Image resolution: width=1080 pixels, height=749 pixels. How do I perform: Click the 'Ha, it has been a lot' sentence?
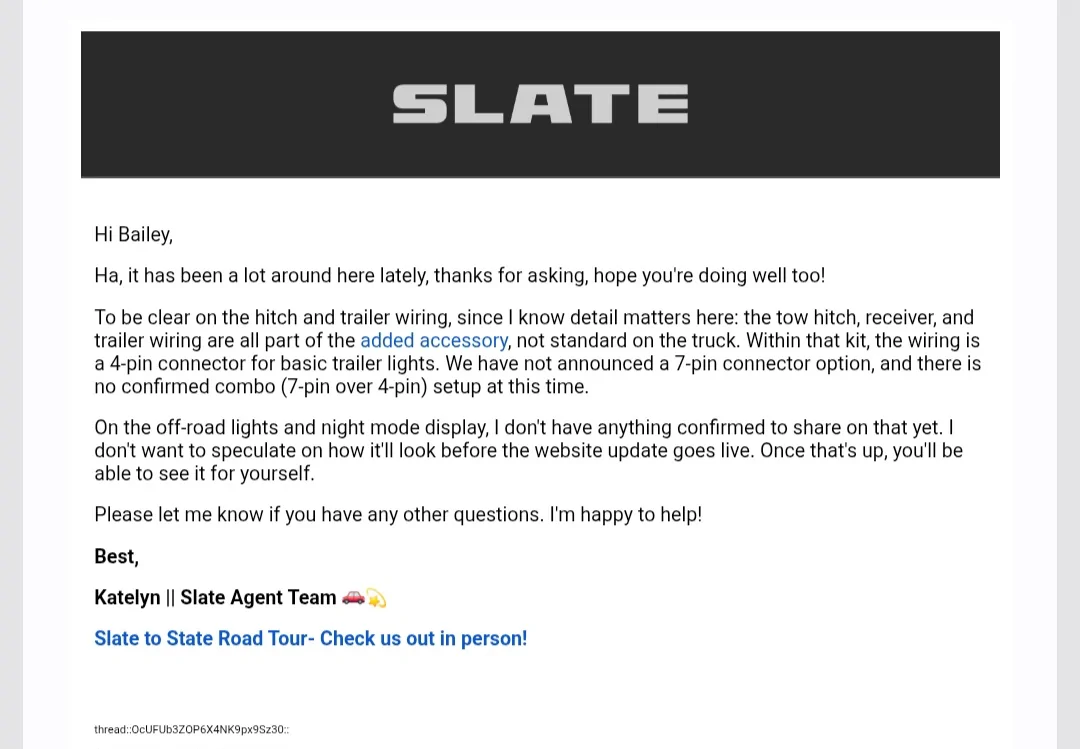[459, 276]
